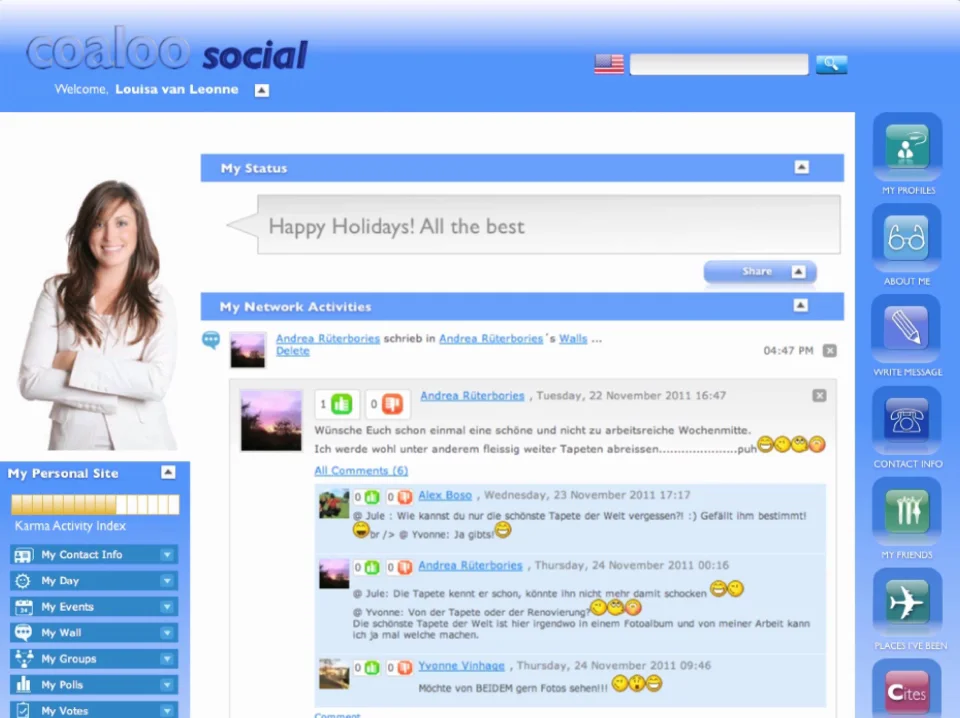Open the My Votes menu item
Image resolution: width=960 pixels, height=718 pixels.
point(94,710)
